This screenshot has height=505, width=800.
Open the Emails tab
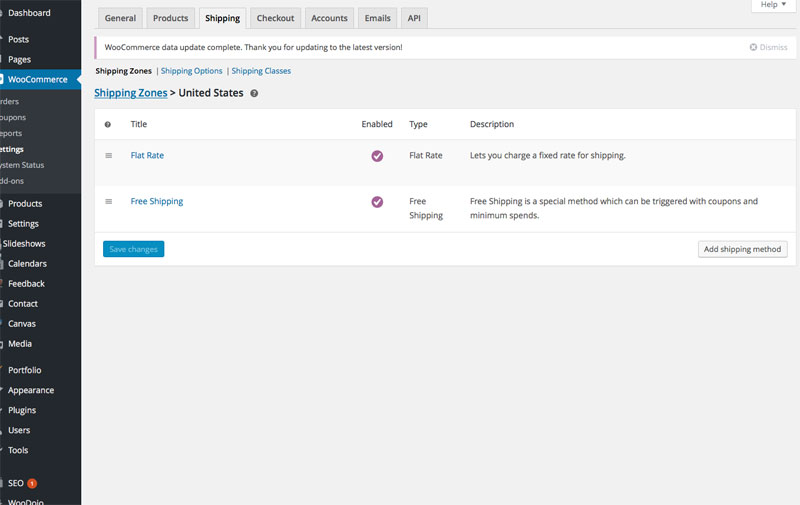tap(378, 18)
